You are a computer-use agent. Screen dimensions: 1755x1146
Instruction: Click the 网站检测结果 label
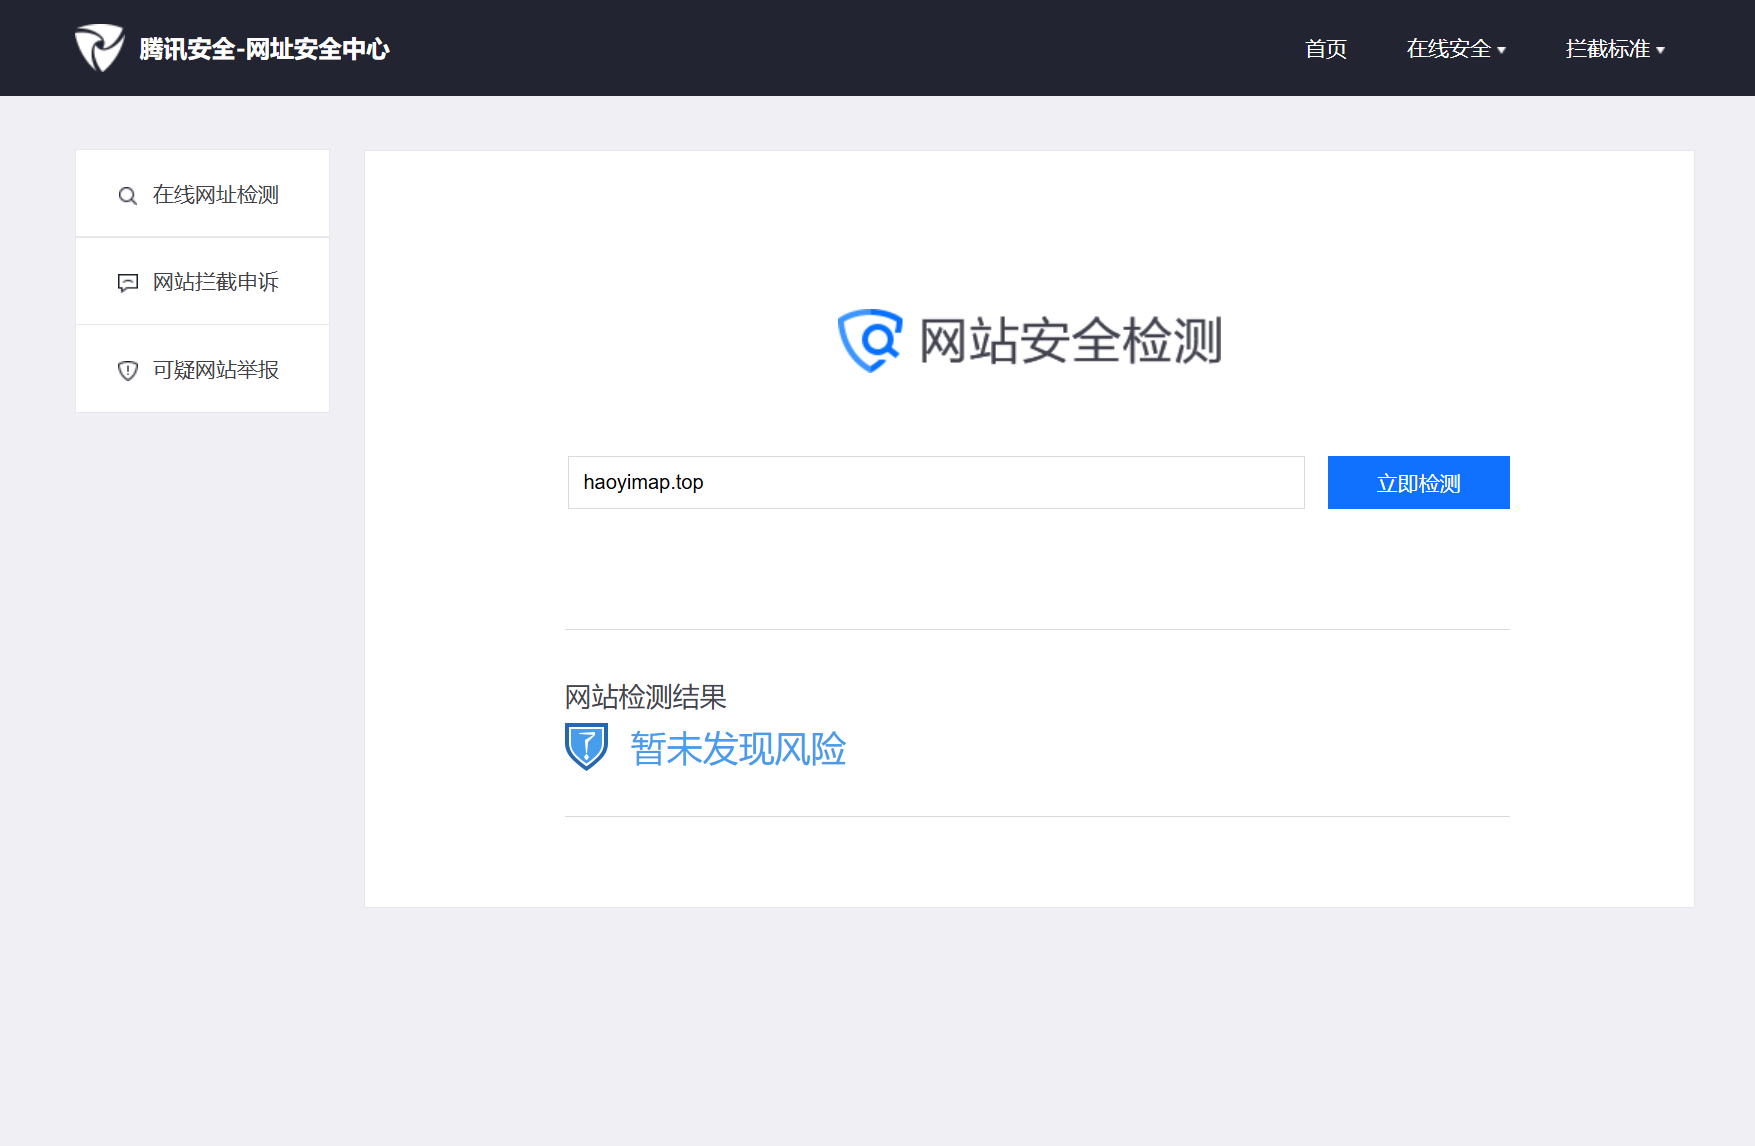pyautogui.click(x=645, y=696)
